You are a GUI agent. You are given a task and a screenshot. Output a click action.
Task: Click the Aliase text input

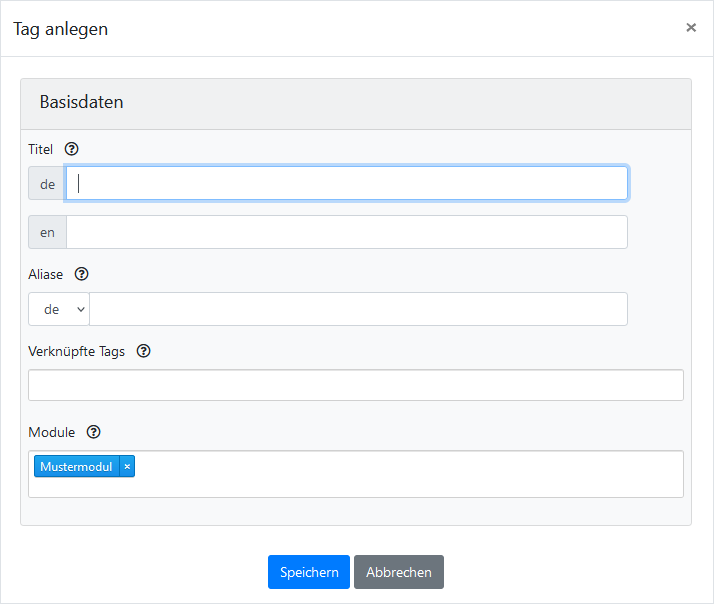tap(358, 310)
